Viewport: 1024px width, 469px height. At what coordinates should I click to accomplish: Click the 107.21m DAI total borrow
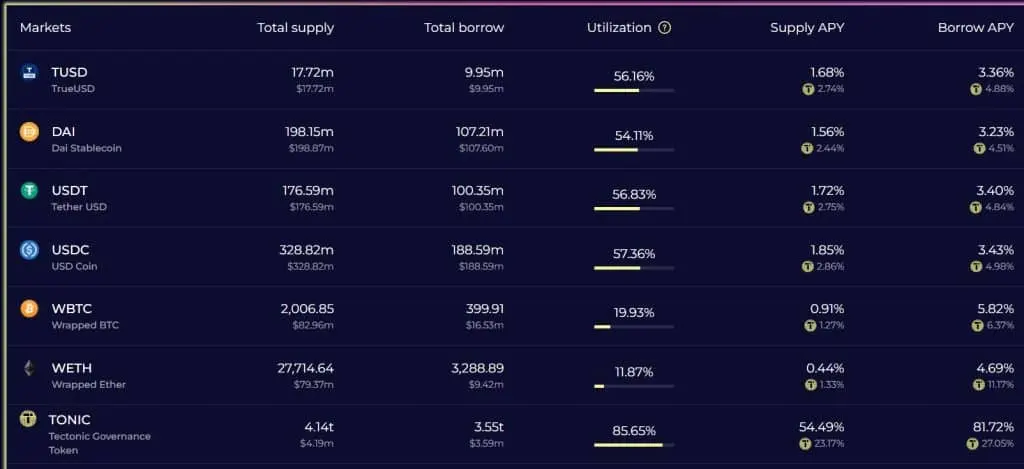click(x=479, y=131)
